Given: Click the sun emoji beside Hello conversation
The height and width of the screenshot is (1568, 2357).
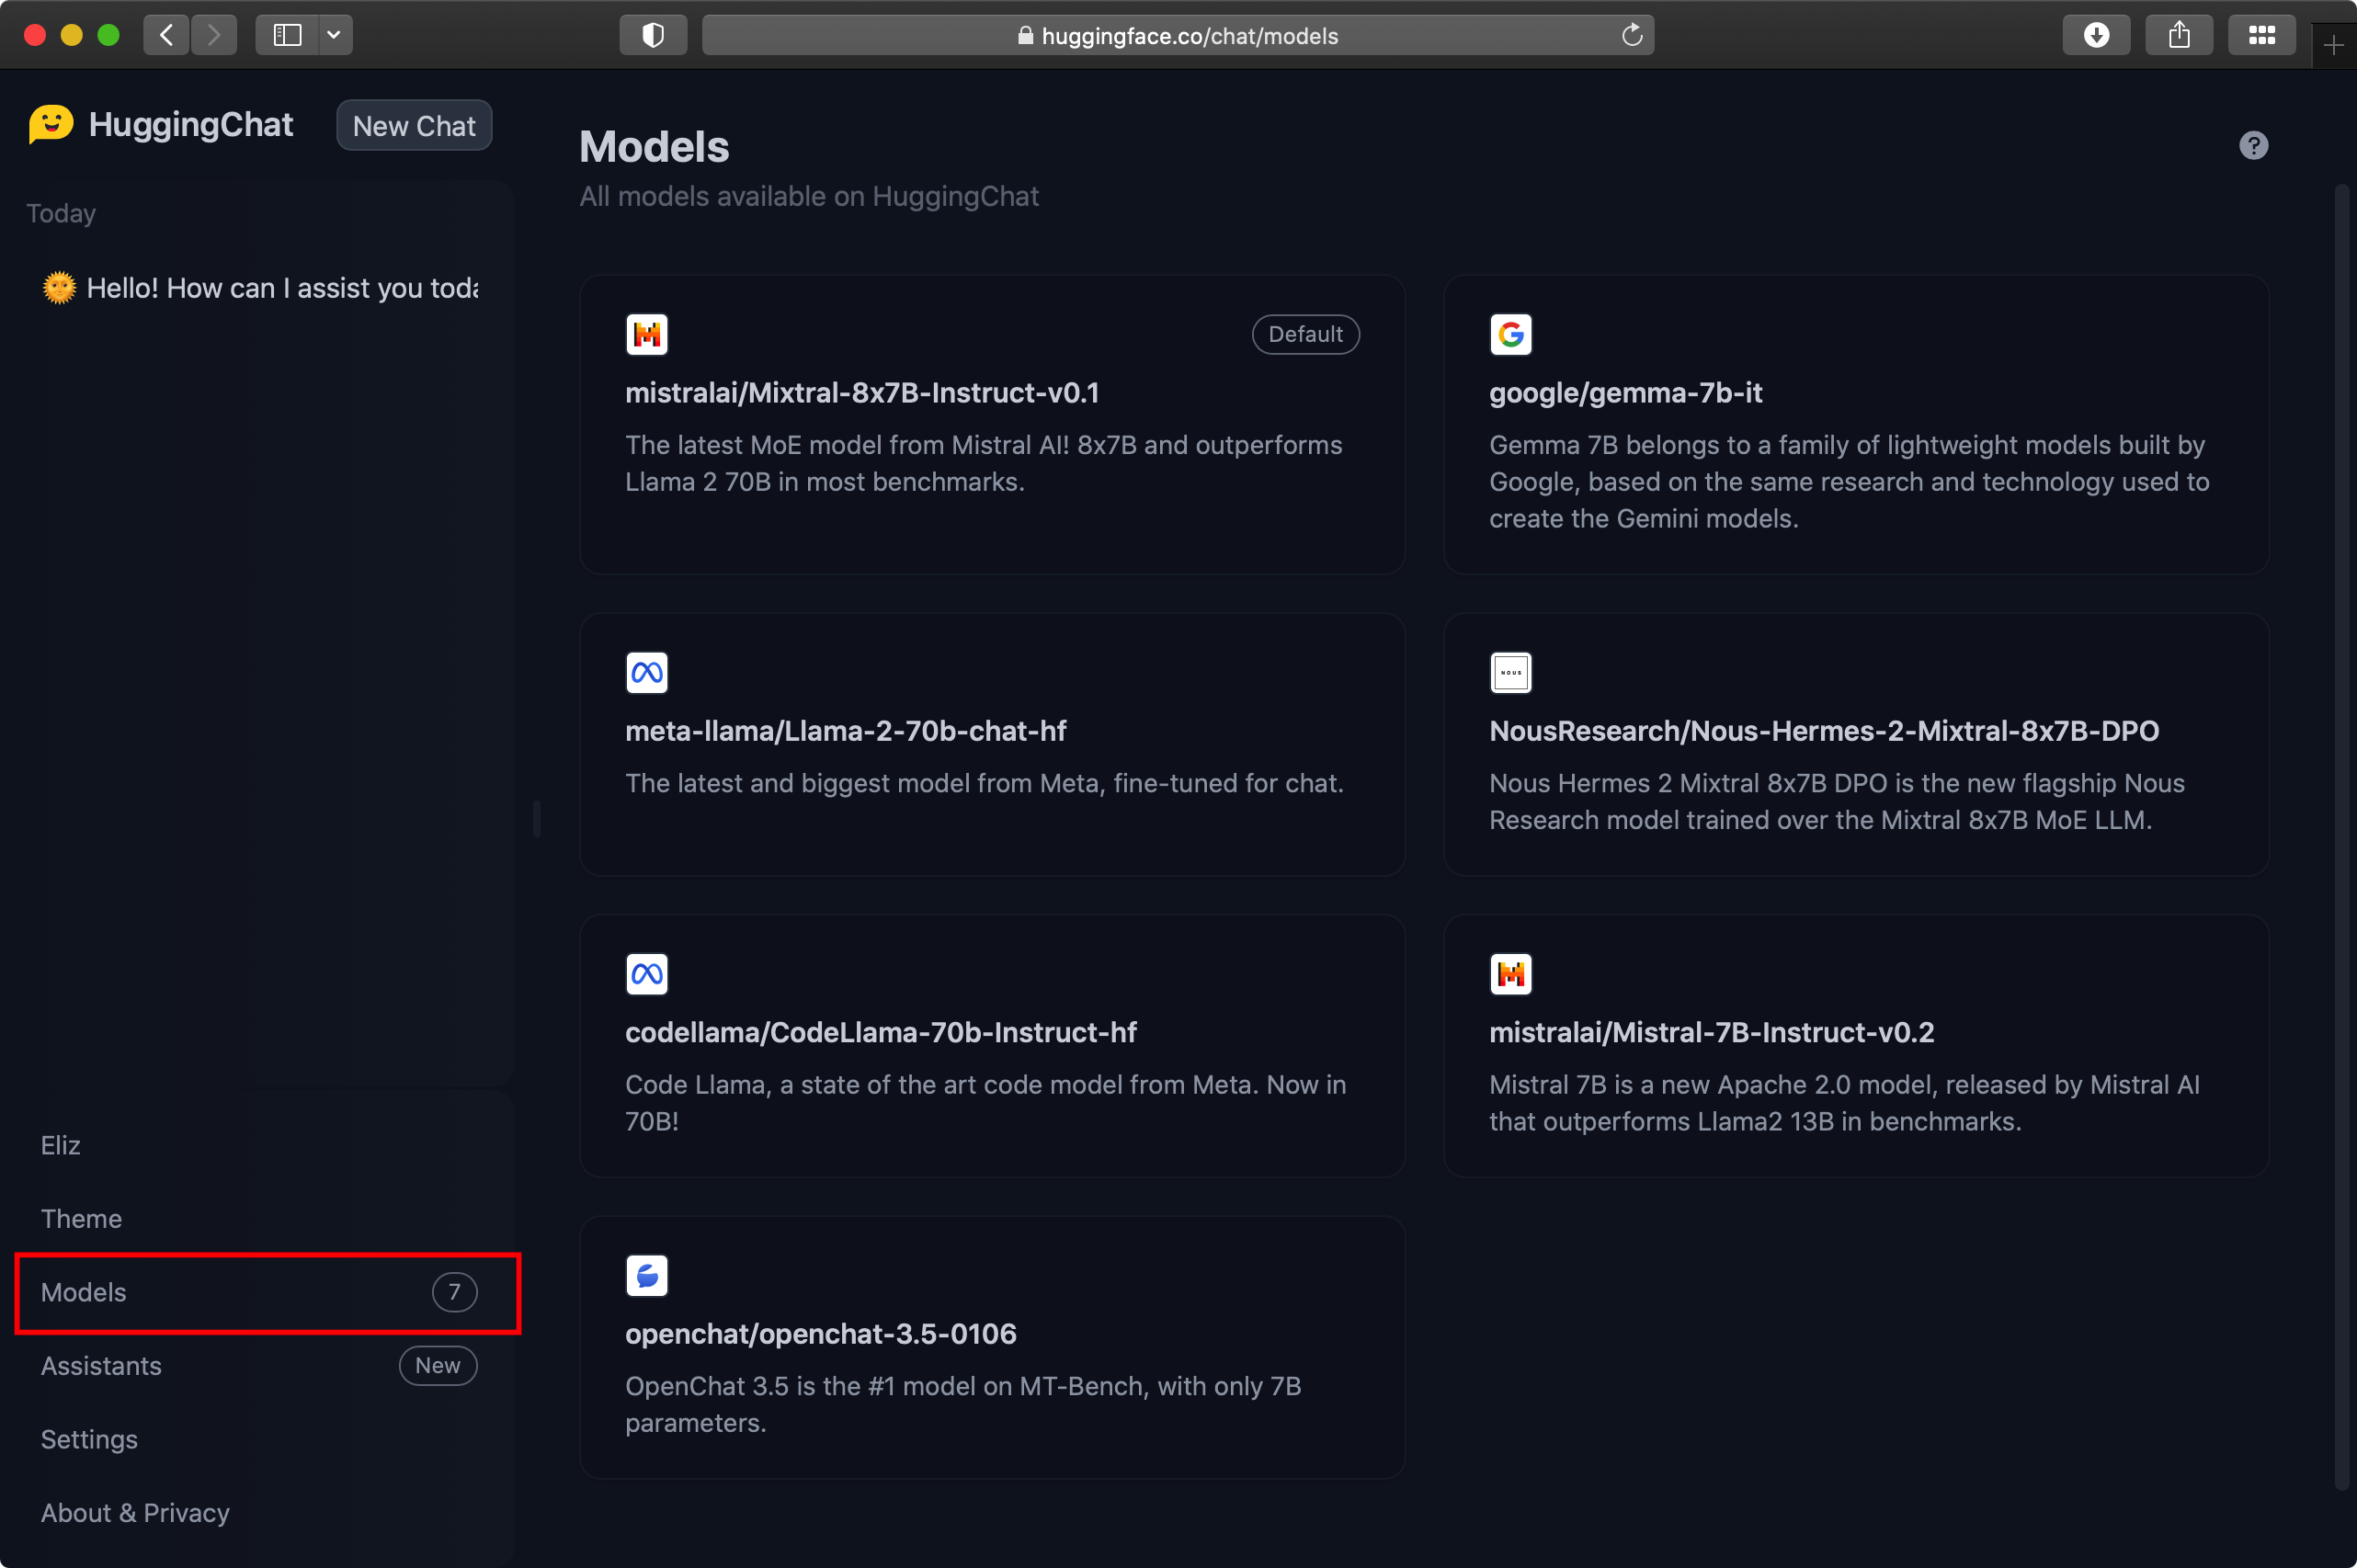Looking at the screenshot, I should click(x=59, y=288).
